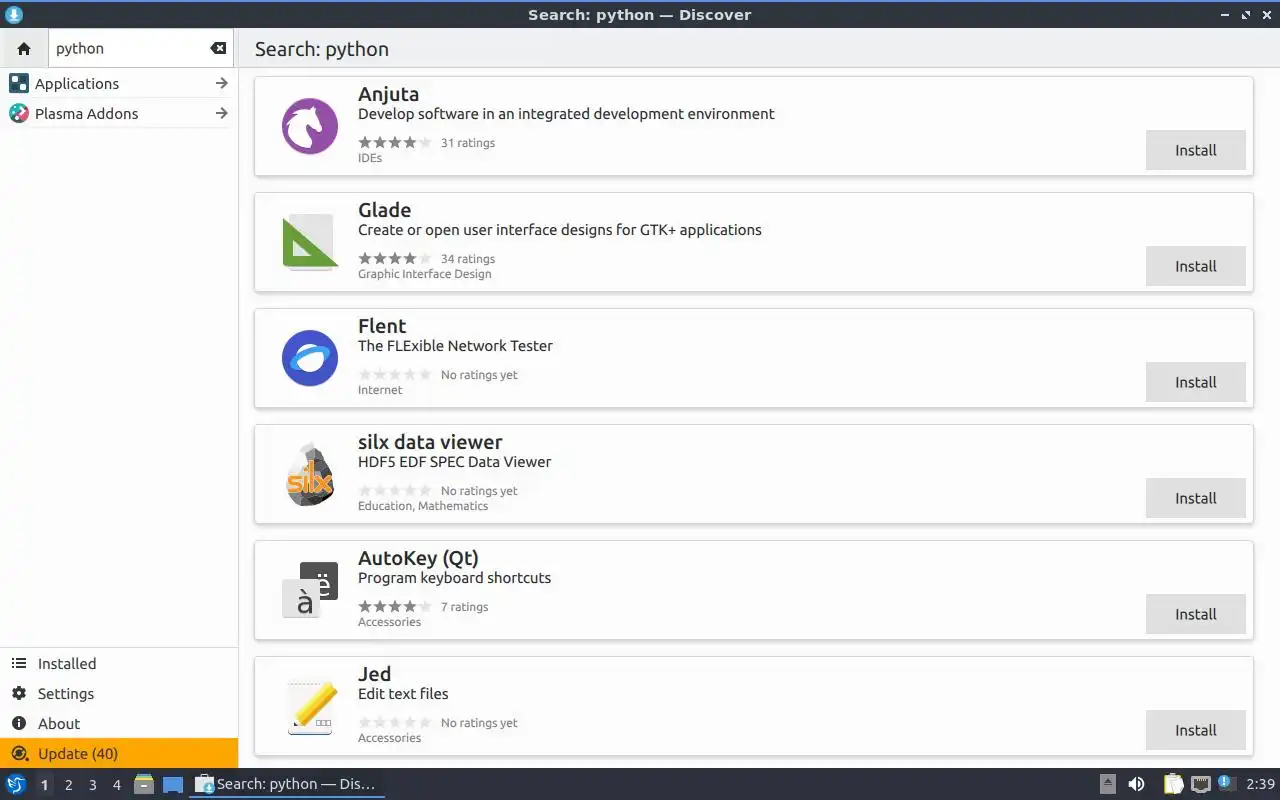The height and width of the screenshot is (800, 1280).
Task: Click the AutoKey (Qt) star rating
Action: (x=395, y=607)
